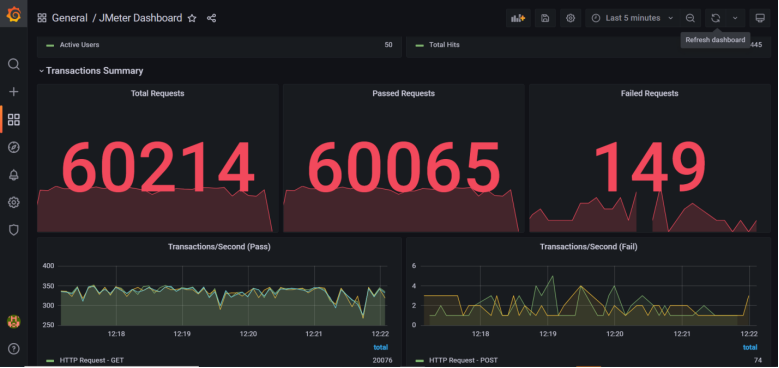This screenshot has width=779, height=368.
Task: Click 12:20 on the Fail chart axis
Action: [615, 334]
